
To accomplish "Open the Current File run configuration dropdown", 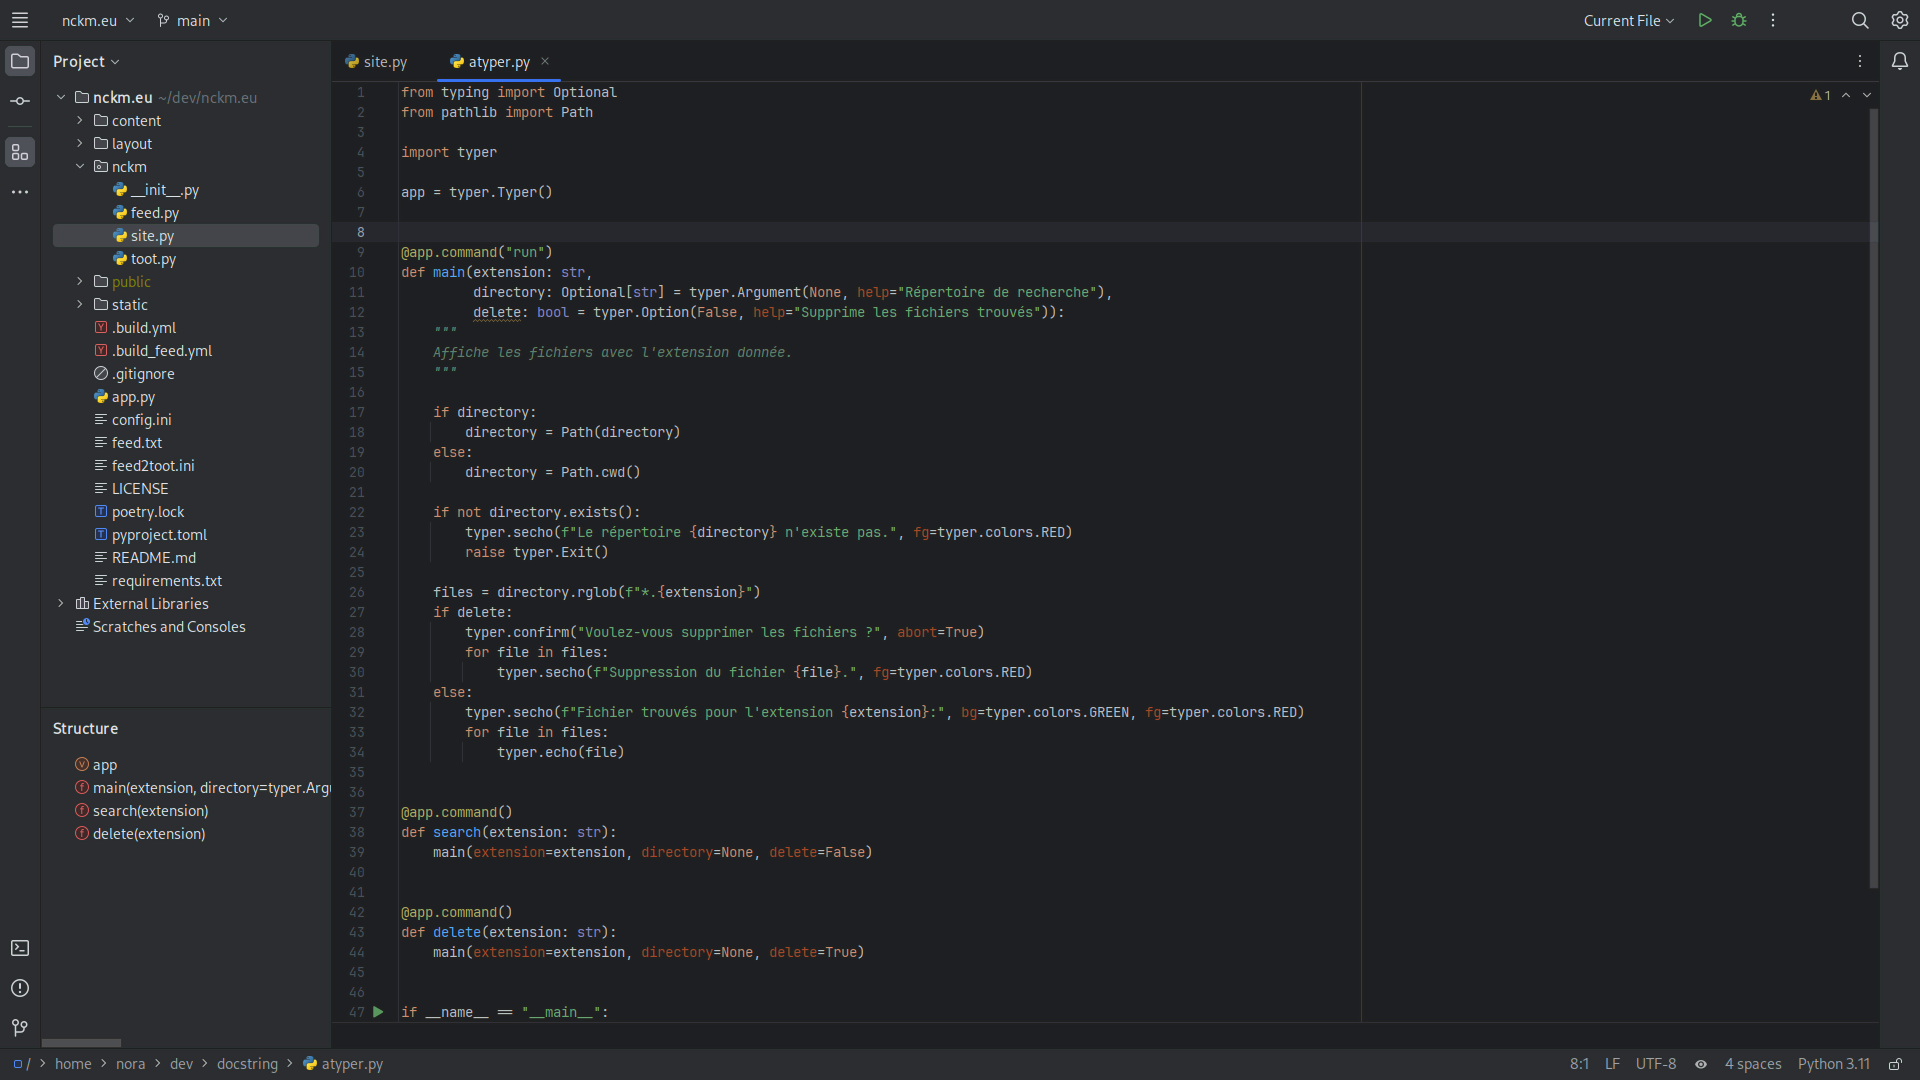I will [x=1628, y=20].
